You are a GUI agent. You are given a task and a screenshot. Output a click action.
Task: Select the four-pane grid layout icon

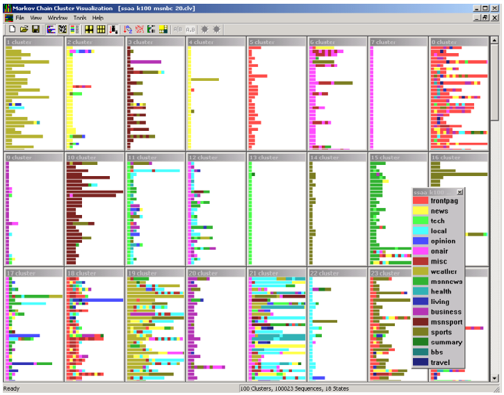click(x=89, y=29)
